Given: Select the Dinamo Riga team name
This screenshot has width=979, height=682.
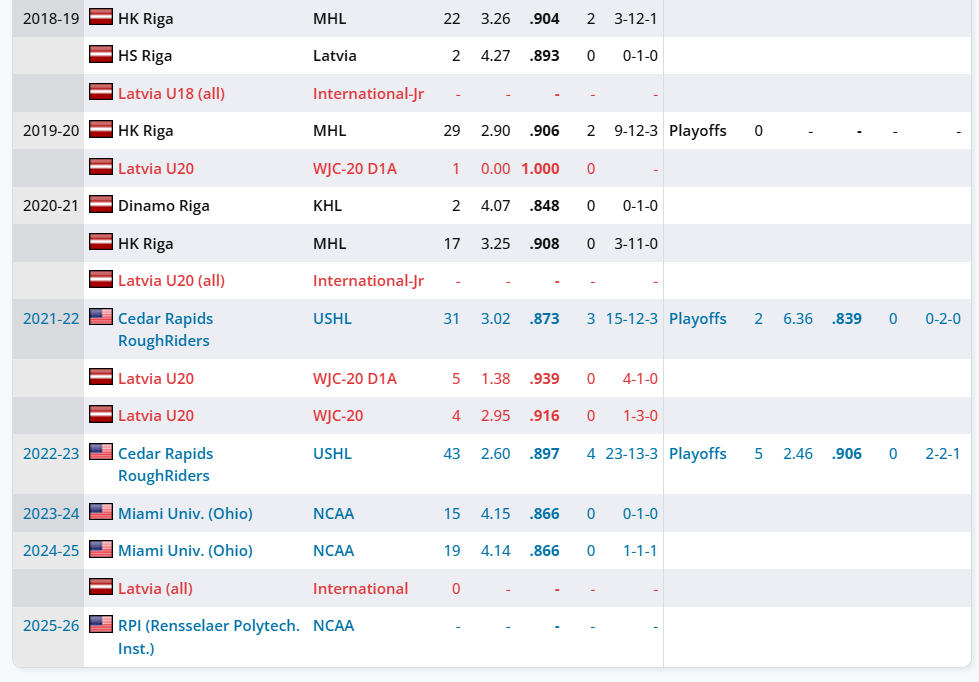Looking at the screenshot, I should click(x=164, y=205).
